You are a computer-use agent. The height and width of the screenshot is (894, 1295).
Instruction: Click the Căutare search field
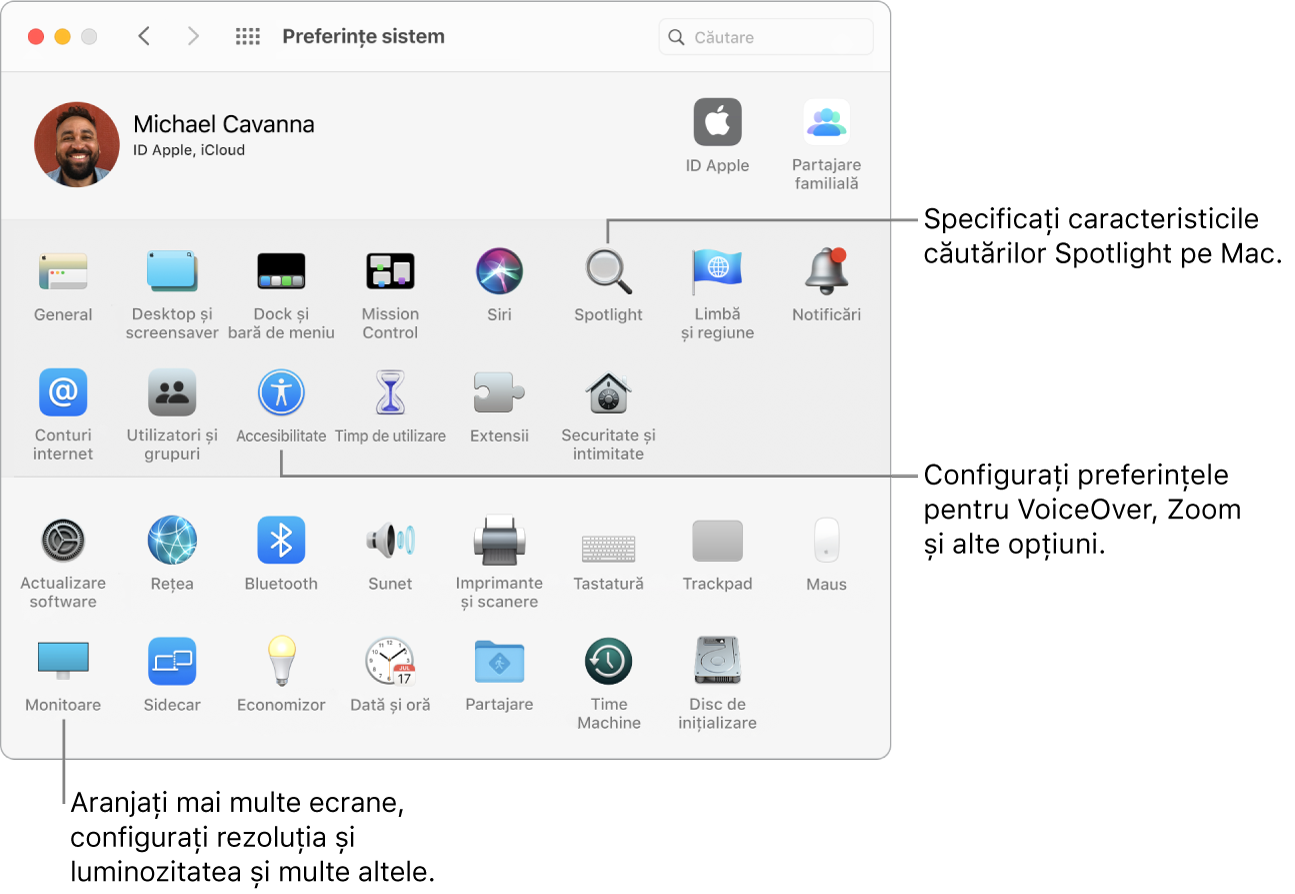766,37
